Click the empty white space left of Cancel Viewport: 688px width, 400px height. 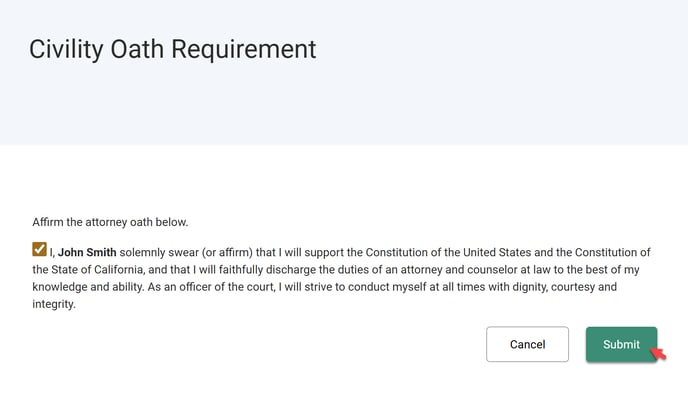(250, 344)
